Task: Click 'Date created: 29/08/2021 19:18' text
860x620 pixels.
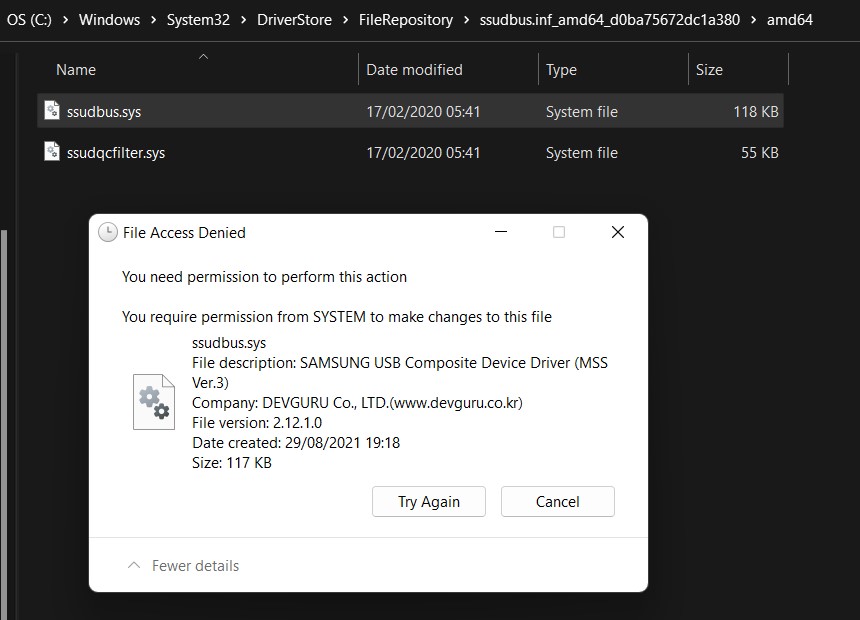Action: tap(296, 443)
